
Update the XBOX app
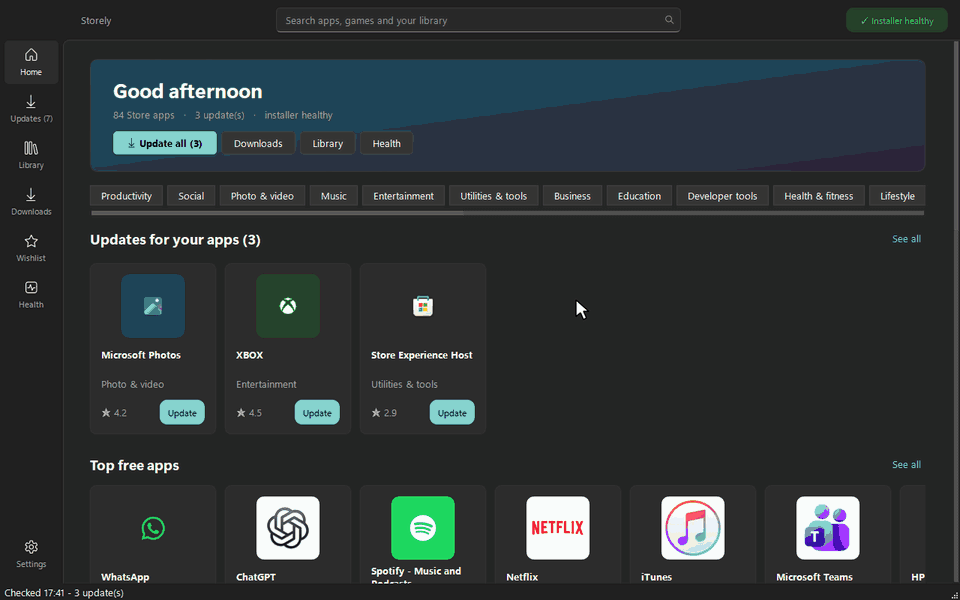pos(317,413)
